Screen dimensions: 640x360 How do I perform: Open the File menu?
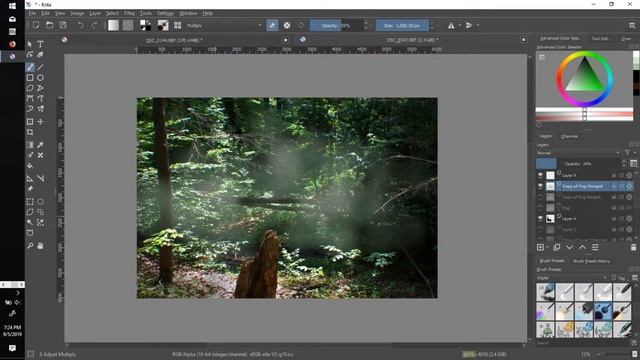[32, 13]
